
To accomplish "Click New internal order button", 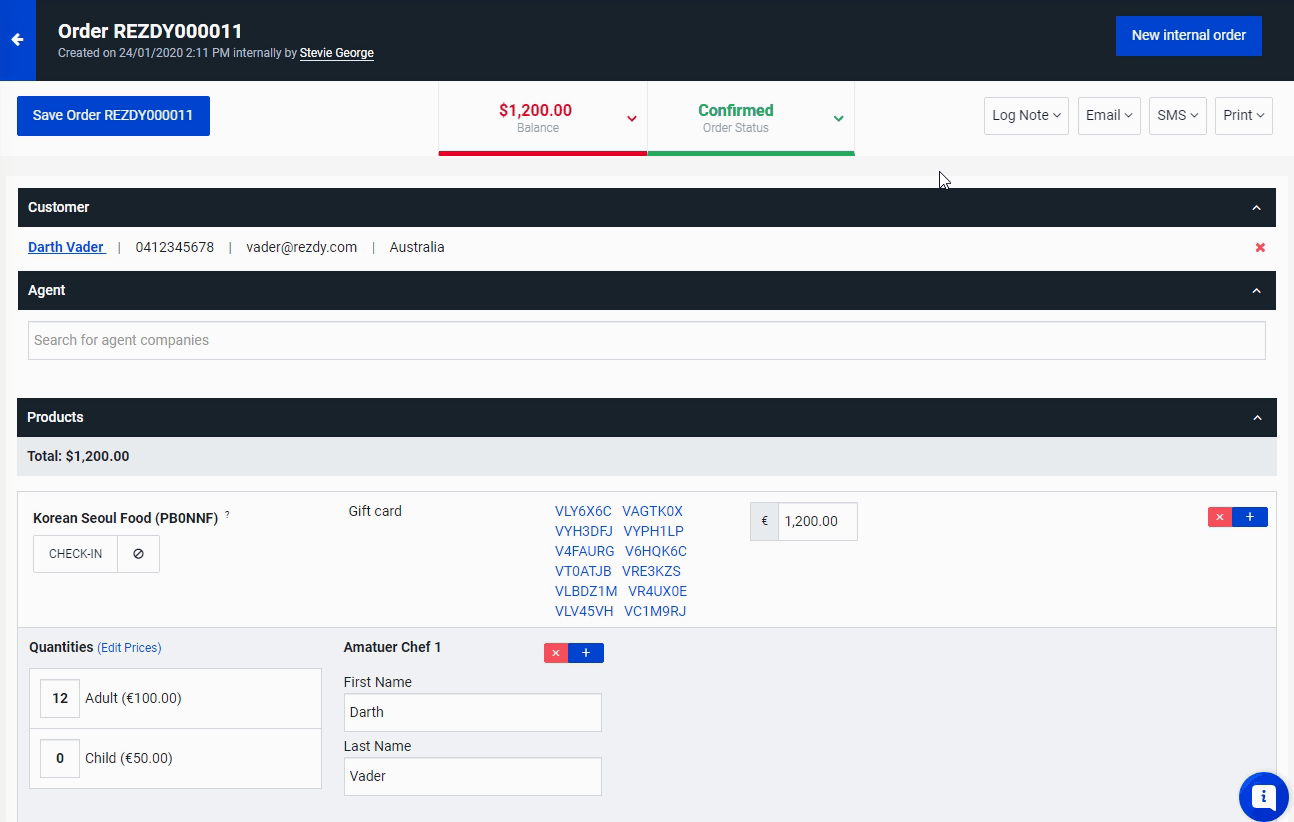I will point(1189,35).
